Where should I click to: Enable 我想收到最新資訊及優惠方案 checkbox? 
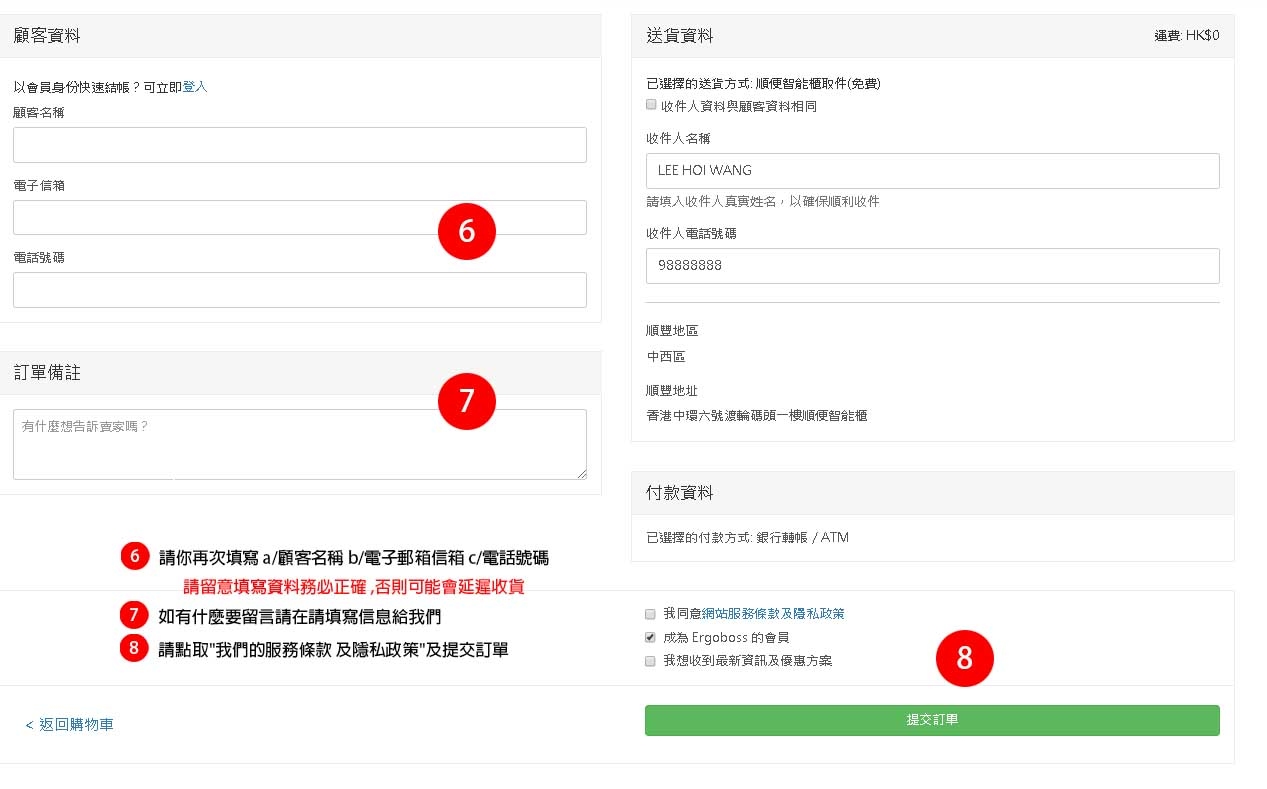tap(651, 661)
